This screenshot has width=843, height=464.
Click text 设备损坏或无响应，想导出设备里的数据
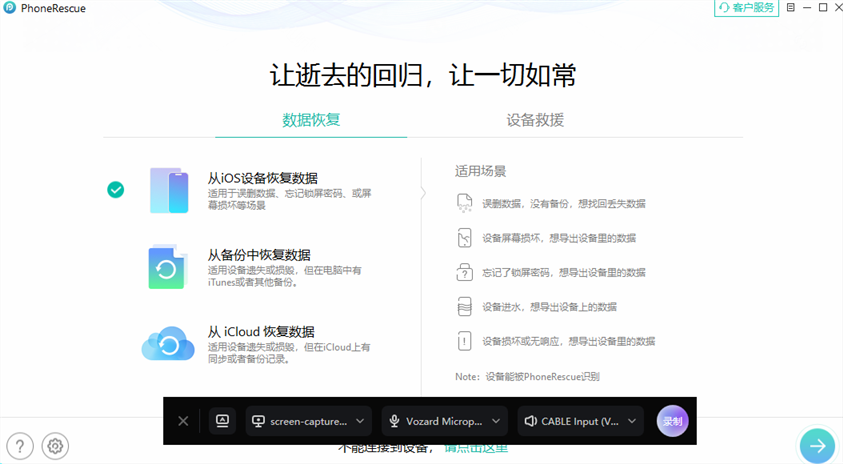pyautogui.click(x=568, y=341)
